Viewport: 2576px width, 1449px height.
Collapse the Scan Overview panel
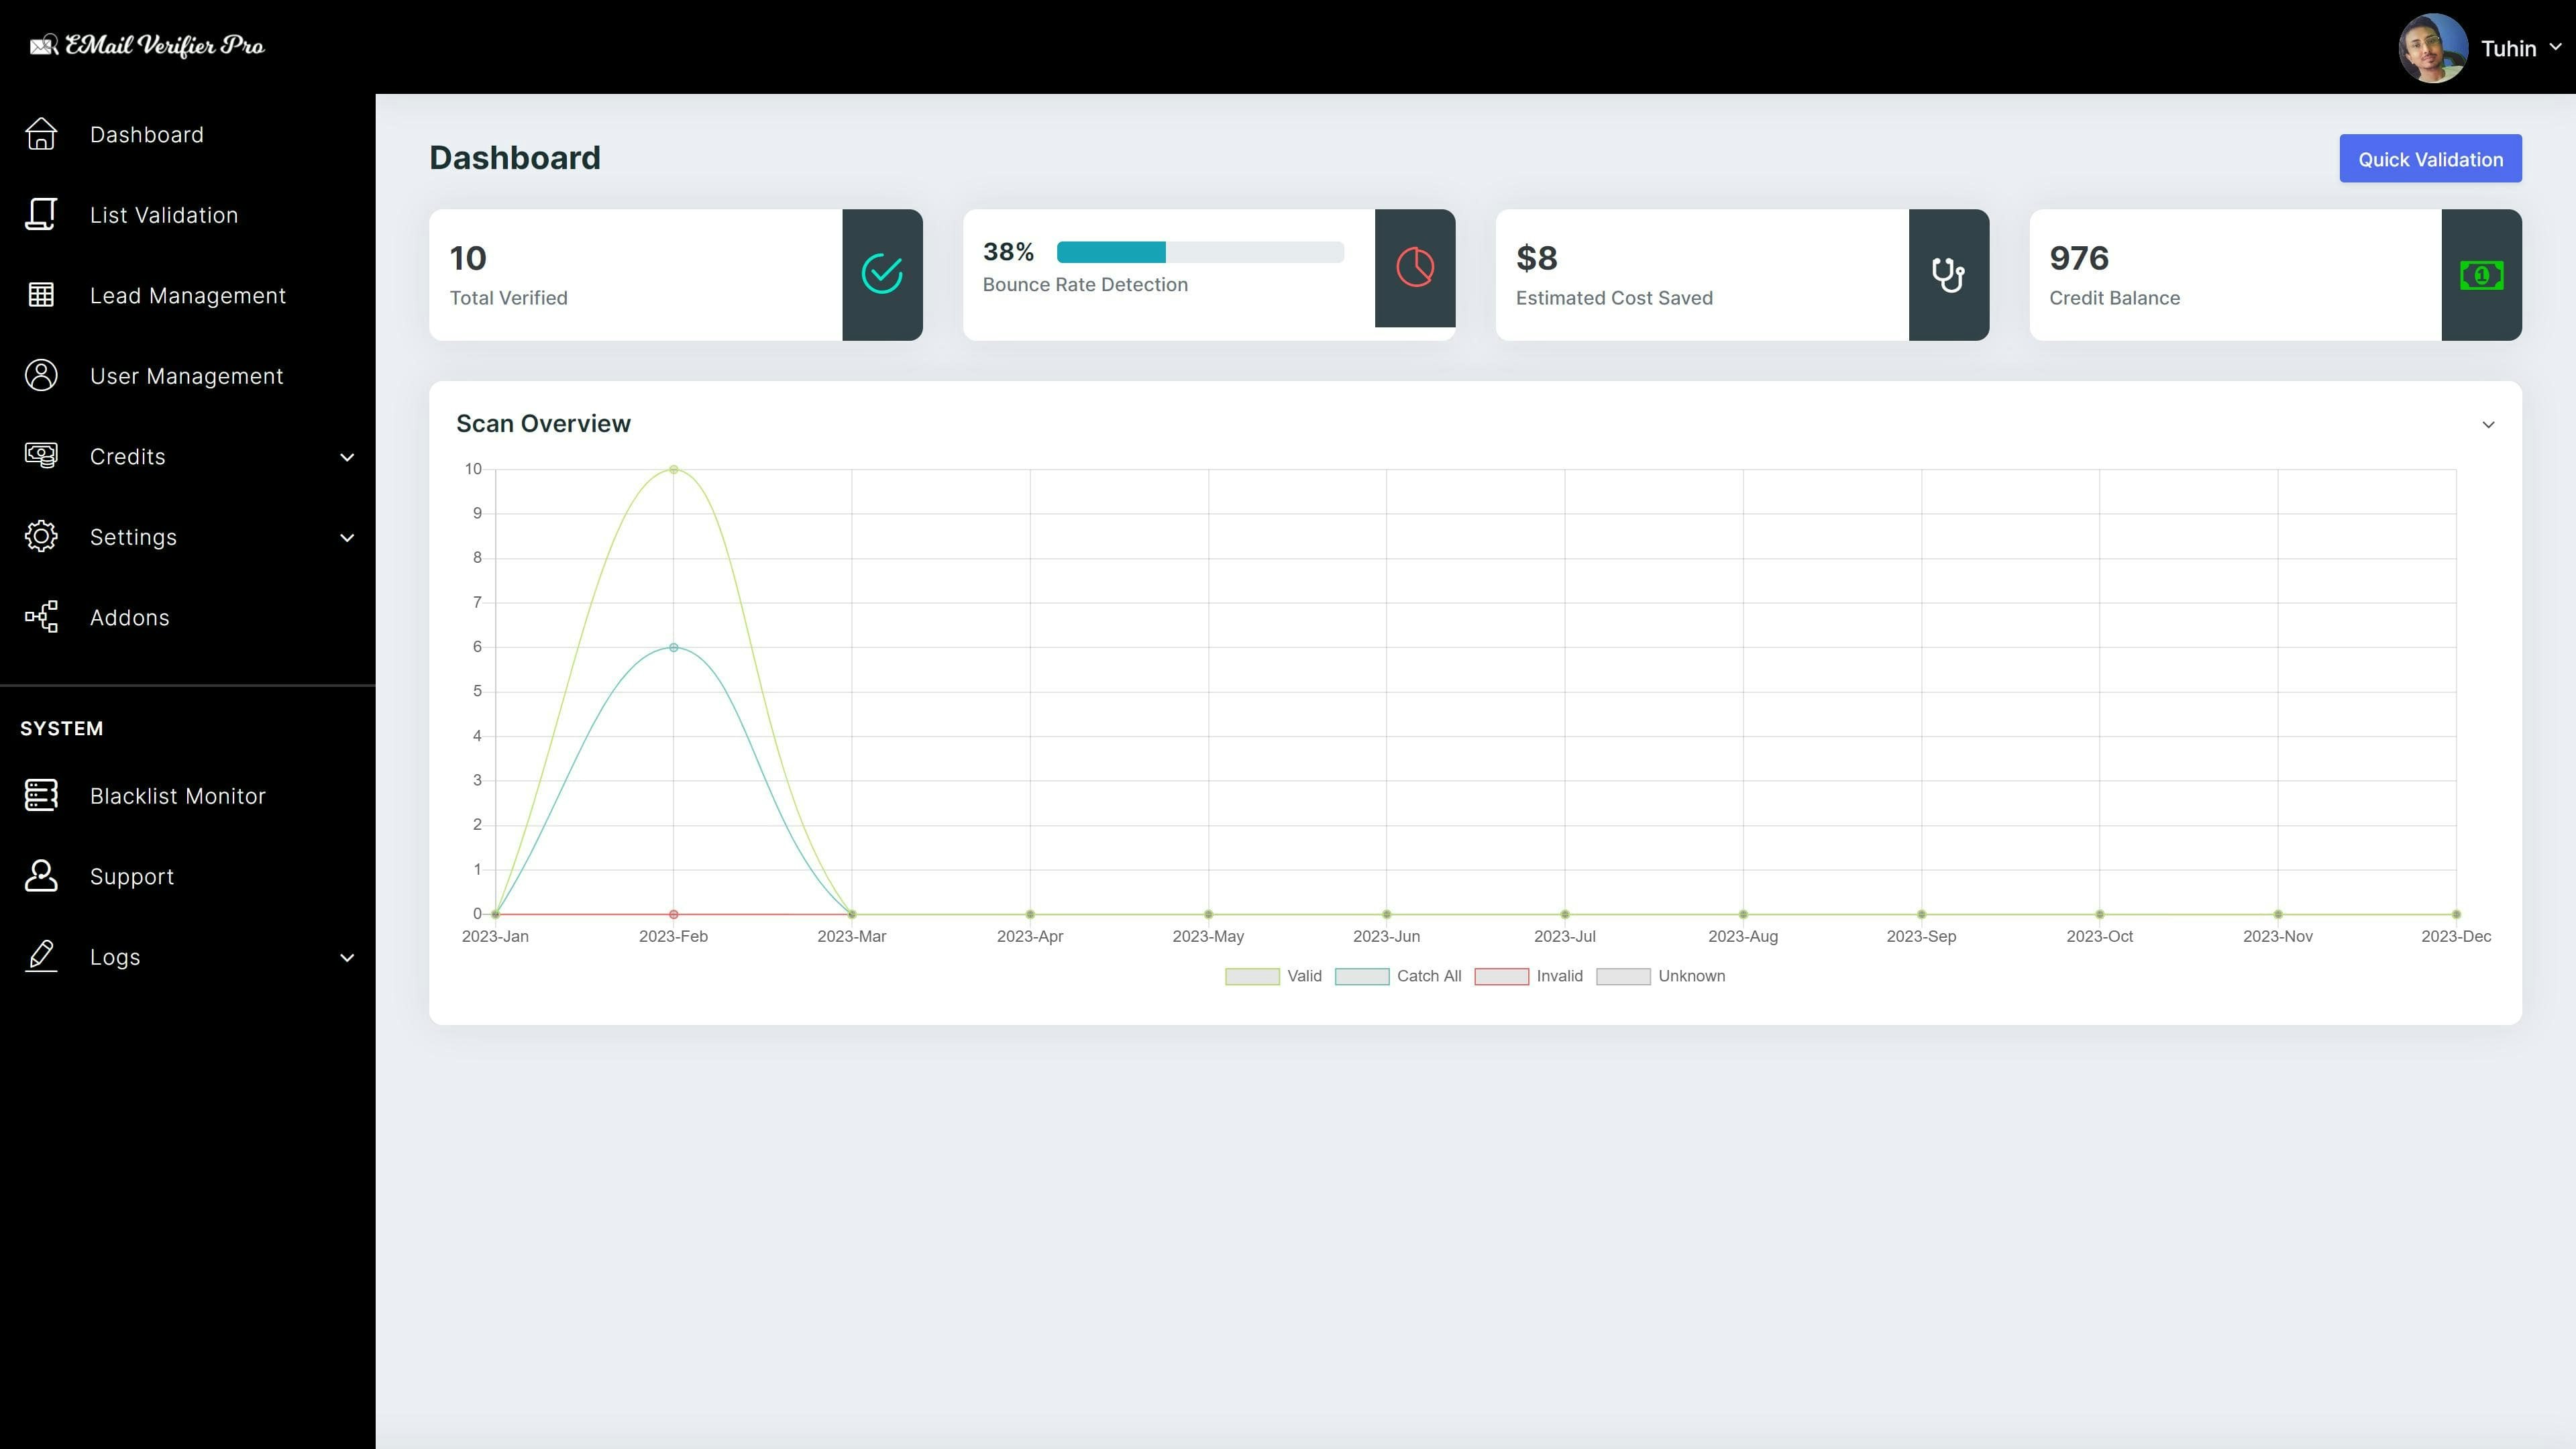[x=2488, y=425]
